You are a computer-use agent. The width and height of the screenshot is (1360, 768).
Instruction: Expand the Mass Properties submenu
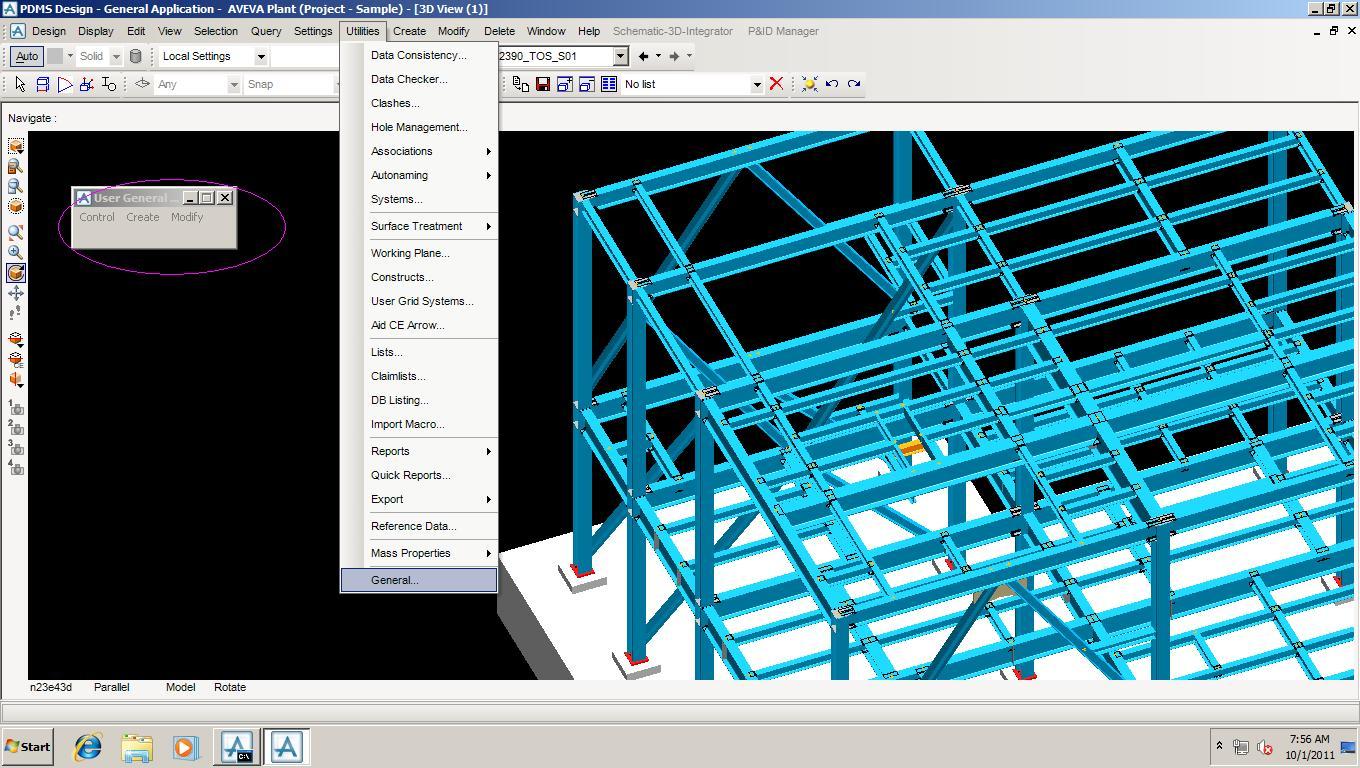(x=419, y=553)
